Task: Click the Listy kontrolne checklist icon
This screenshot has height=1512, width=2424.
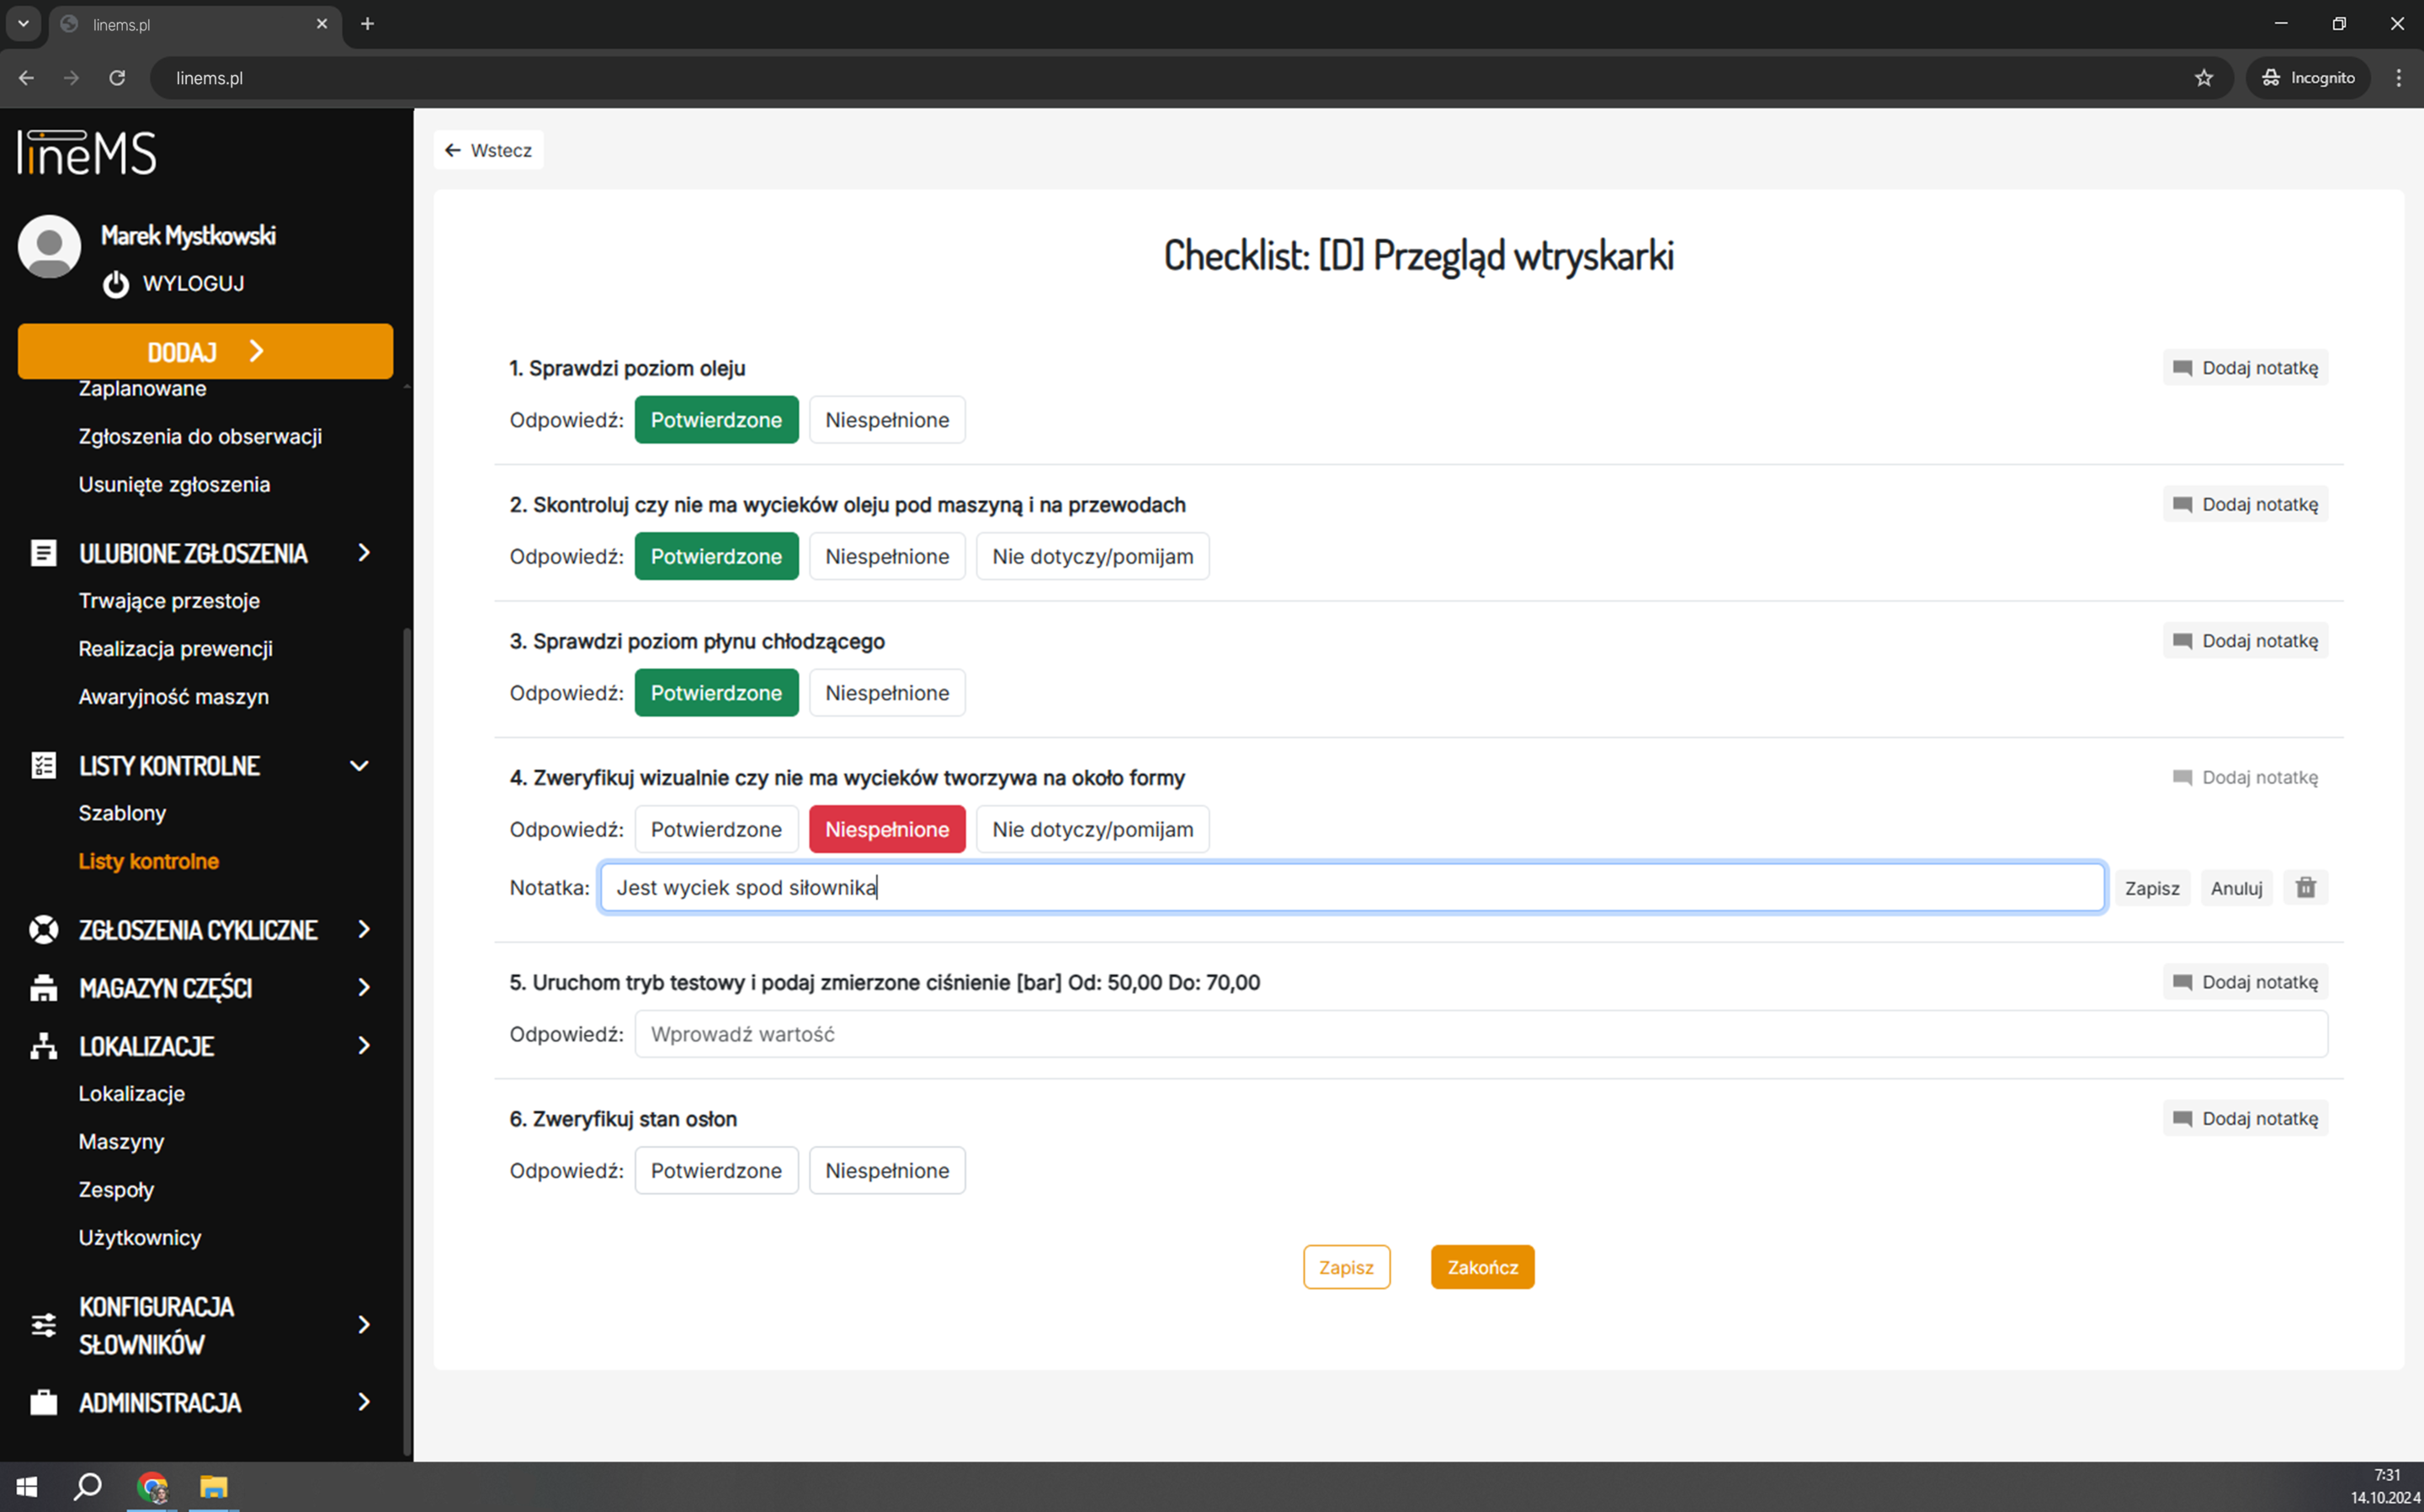Action: pos(43,765)
